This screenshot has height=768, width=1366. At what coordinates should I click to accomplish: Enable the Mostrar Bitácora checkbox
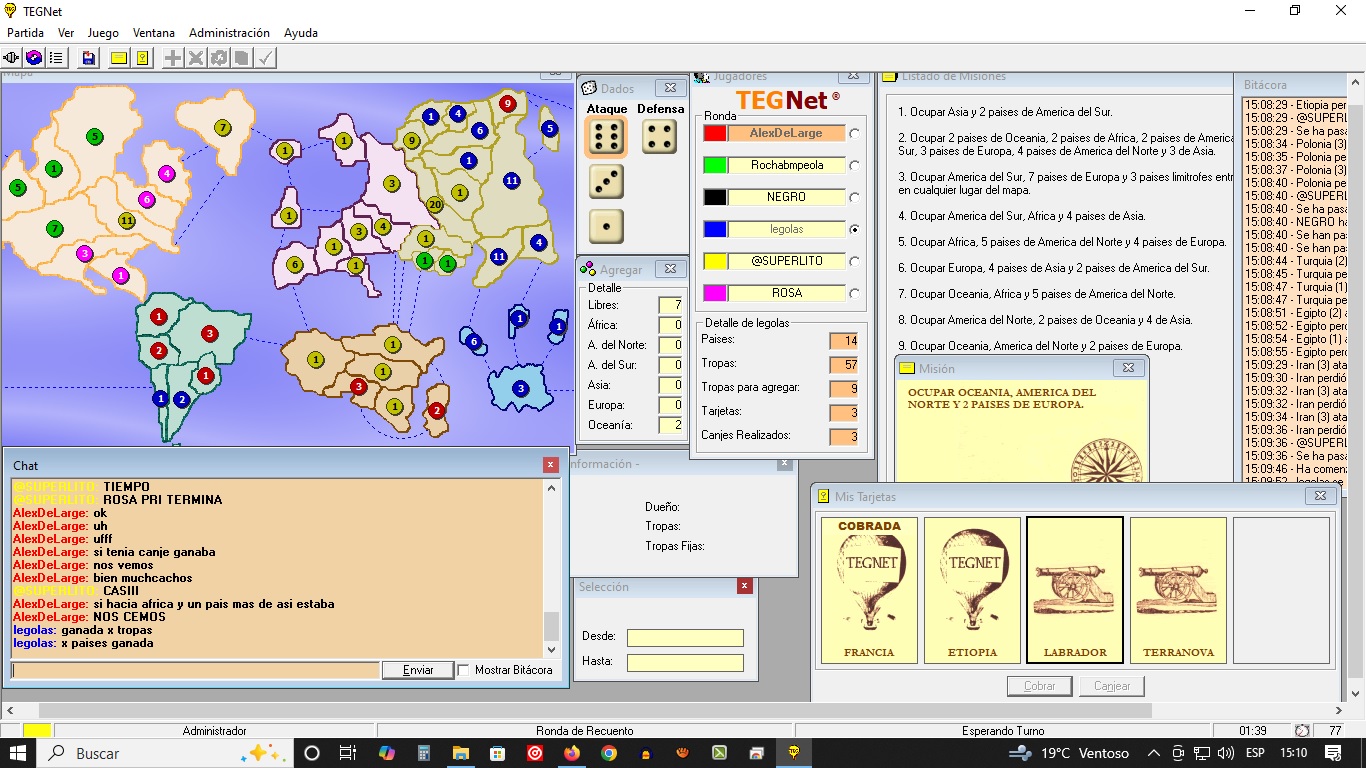coord(463,670)
